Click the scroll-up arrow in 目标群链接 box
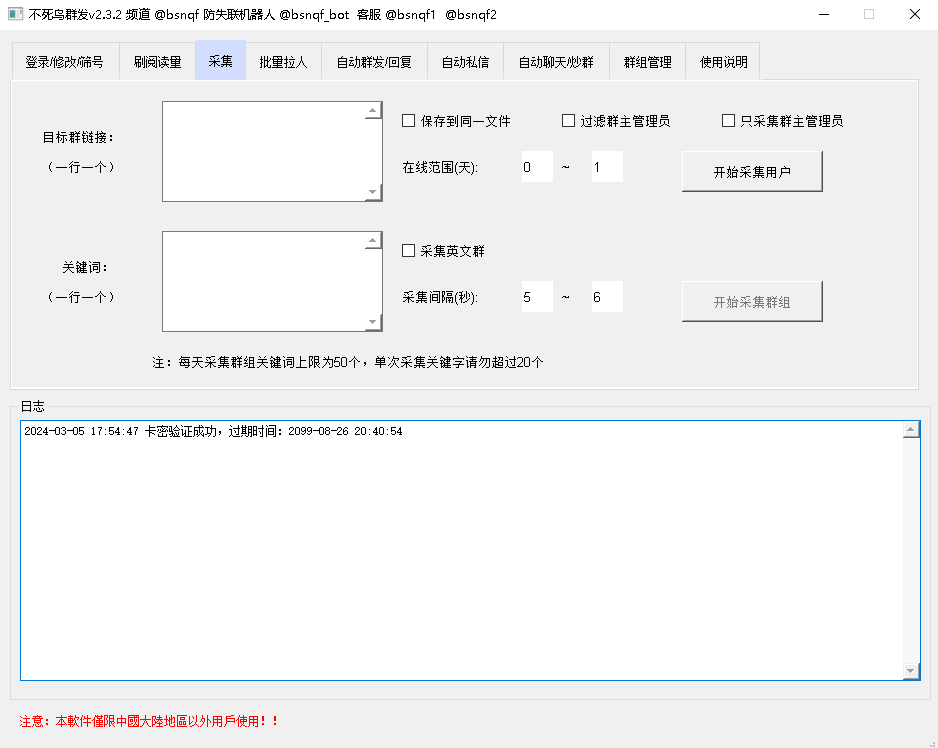The height and width of the screenshot is (748, 938). pyautogui.click(x=373, y=111)
